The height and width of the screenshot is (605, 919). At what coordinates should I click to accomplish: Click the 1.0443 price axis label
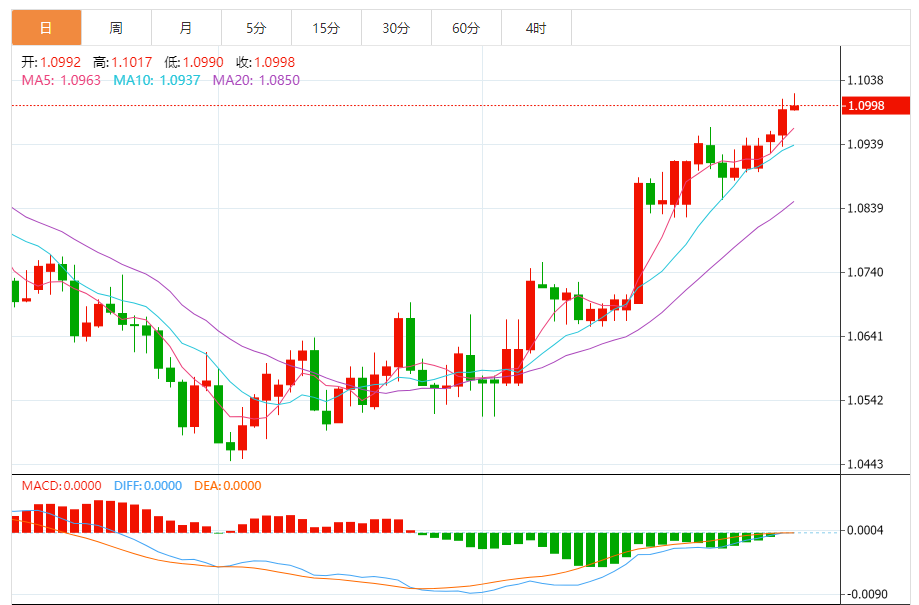tap(865, 464)
